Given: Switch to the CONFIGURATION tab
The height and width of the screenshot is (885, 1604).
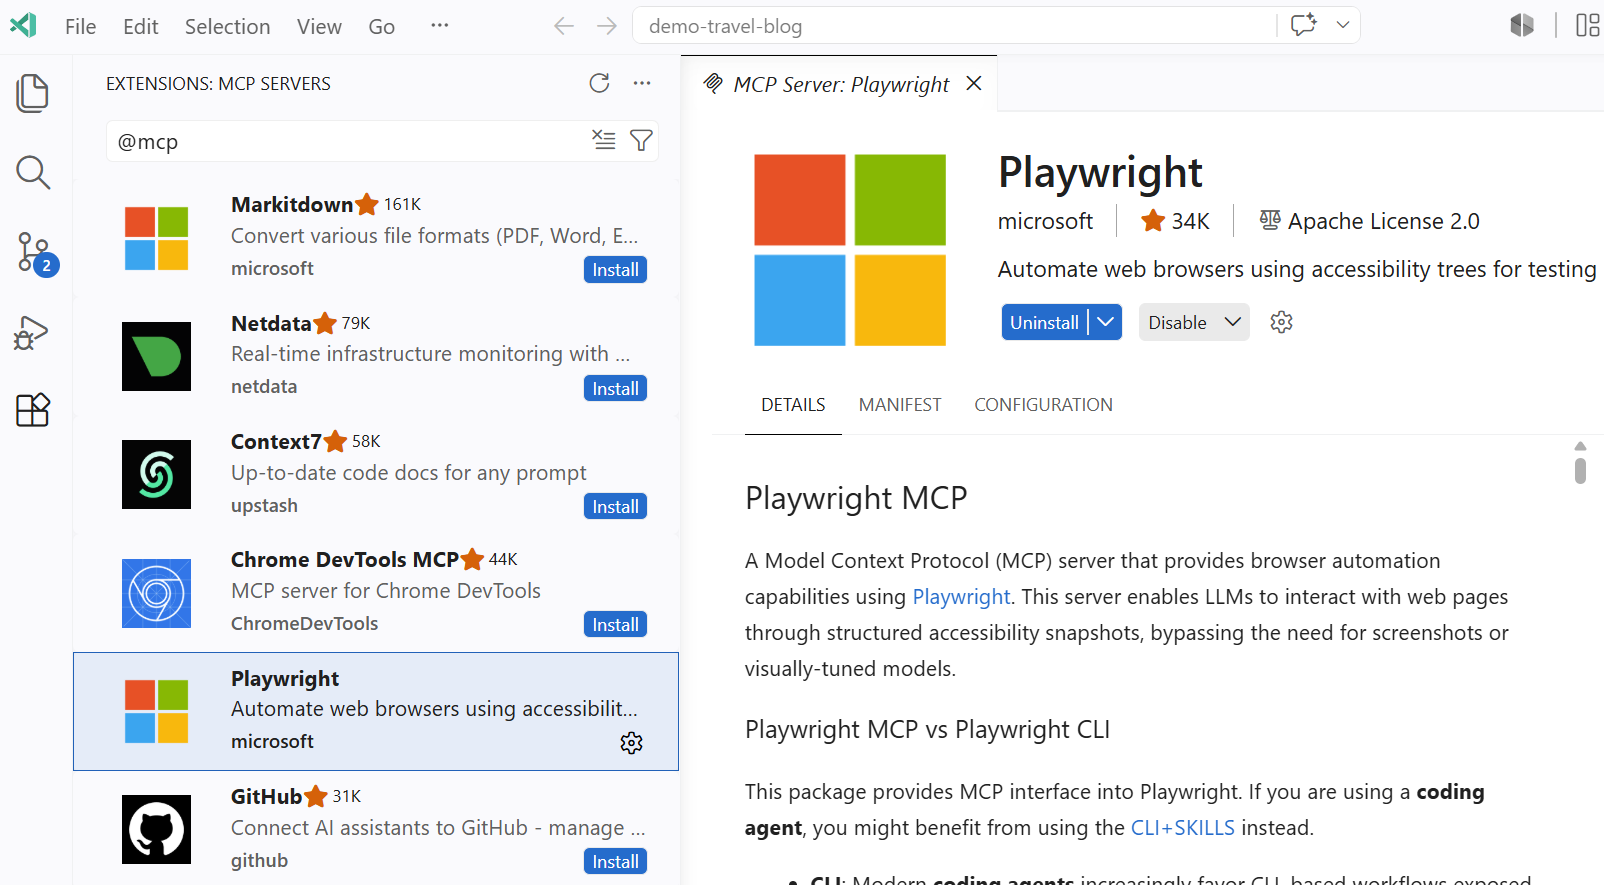Looking at the screenshot, I should point(1043,405).
